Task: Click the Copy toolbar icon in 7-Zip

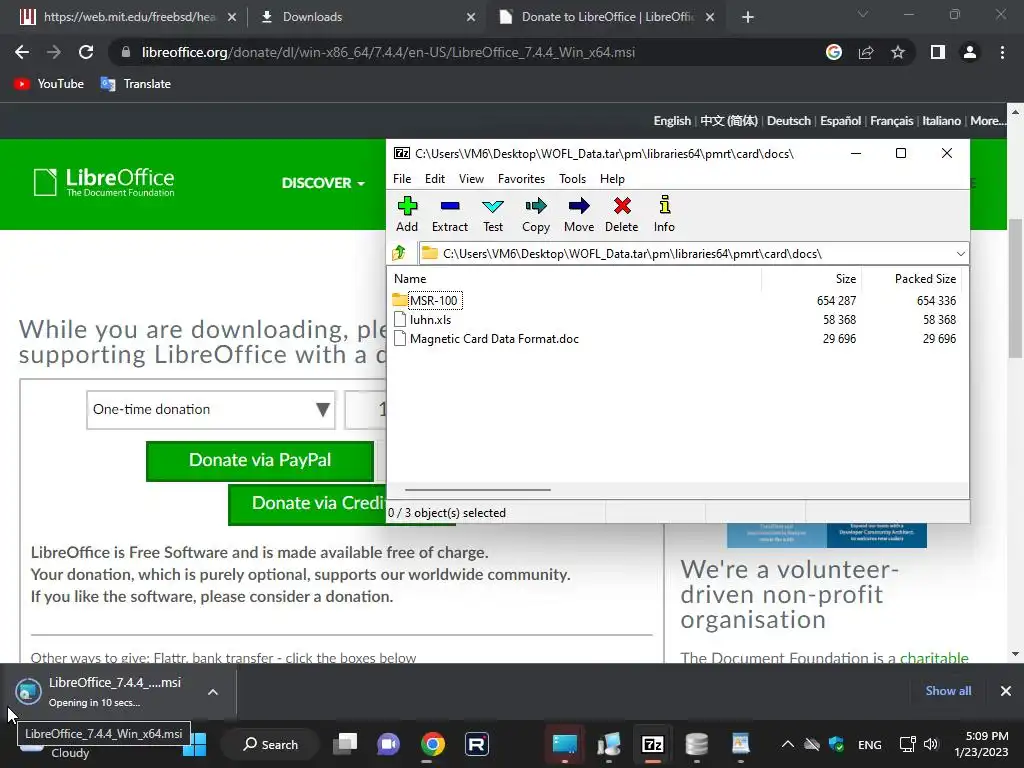Action: click(536, 214)
